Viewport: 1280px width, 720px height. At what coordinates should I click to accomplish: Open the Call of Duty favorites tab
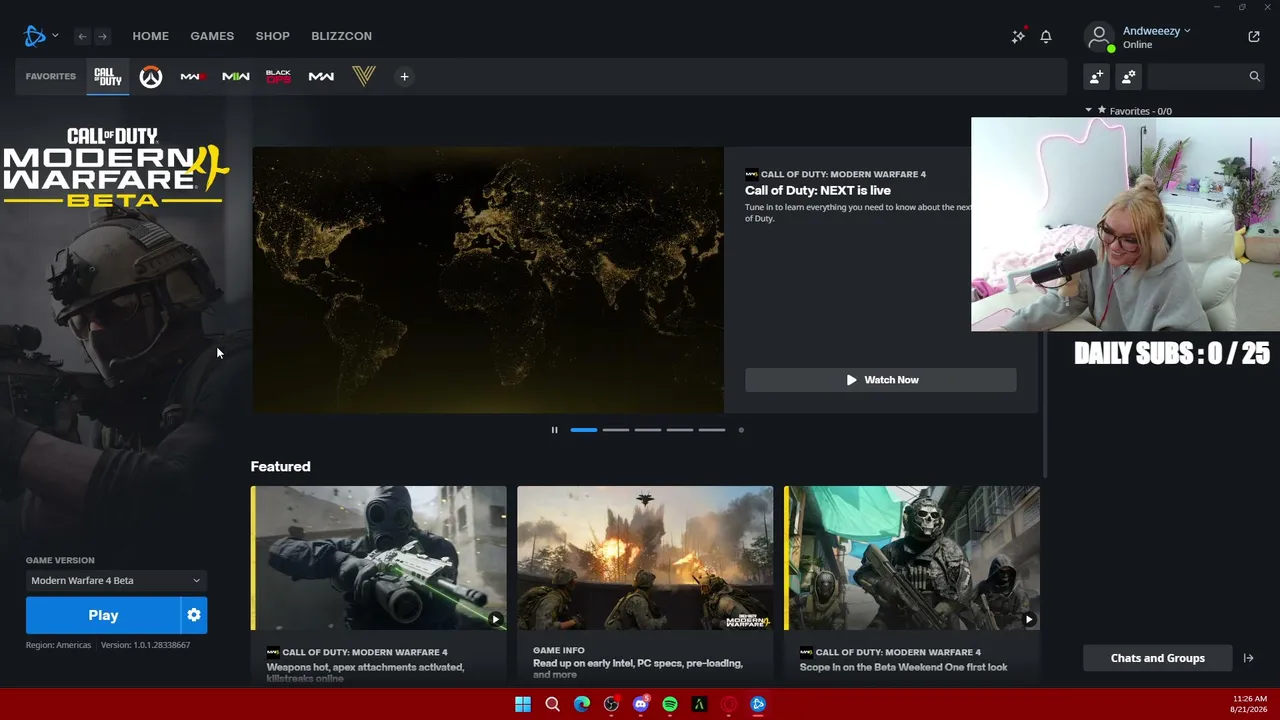(x=107, y=77)
